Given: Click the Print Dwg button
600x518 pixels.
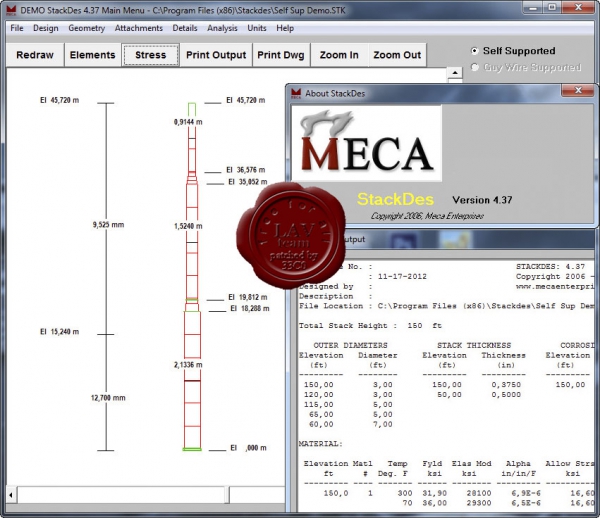Looking at the screenshot, I should 280,55.
